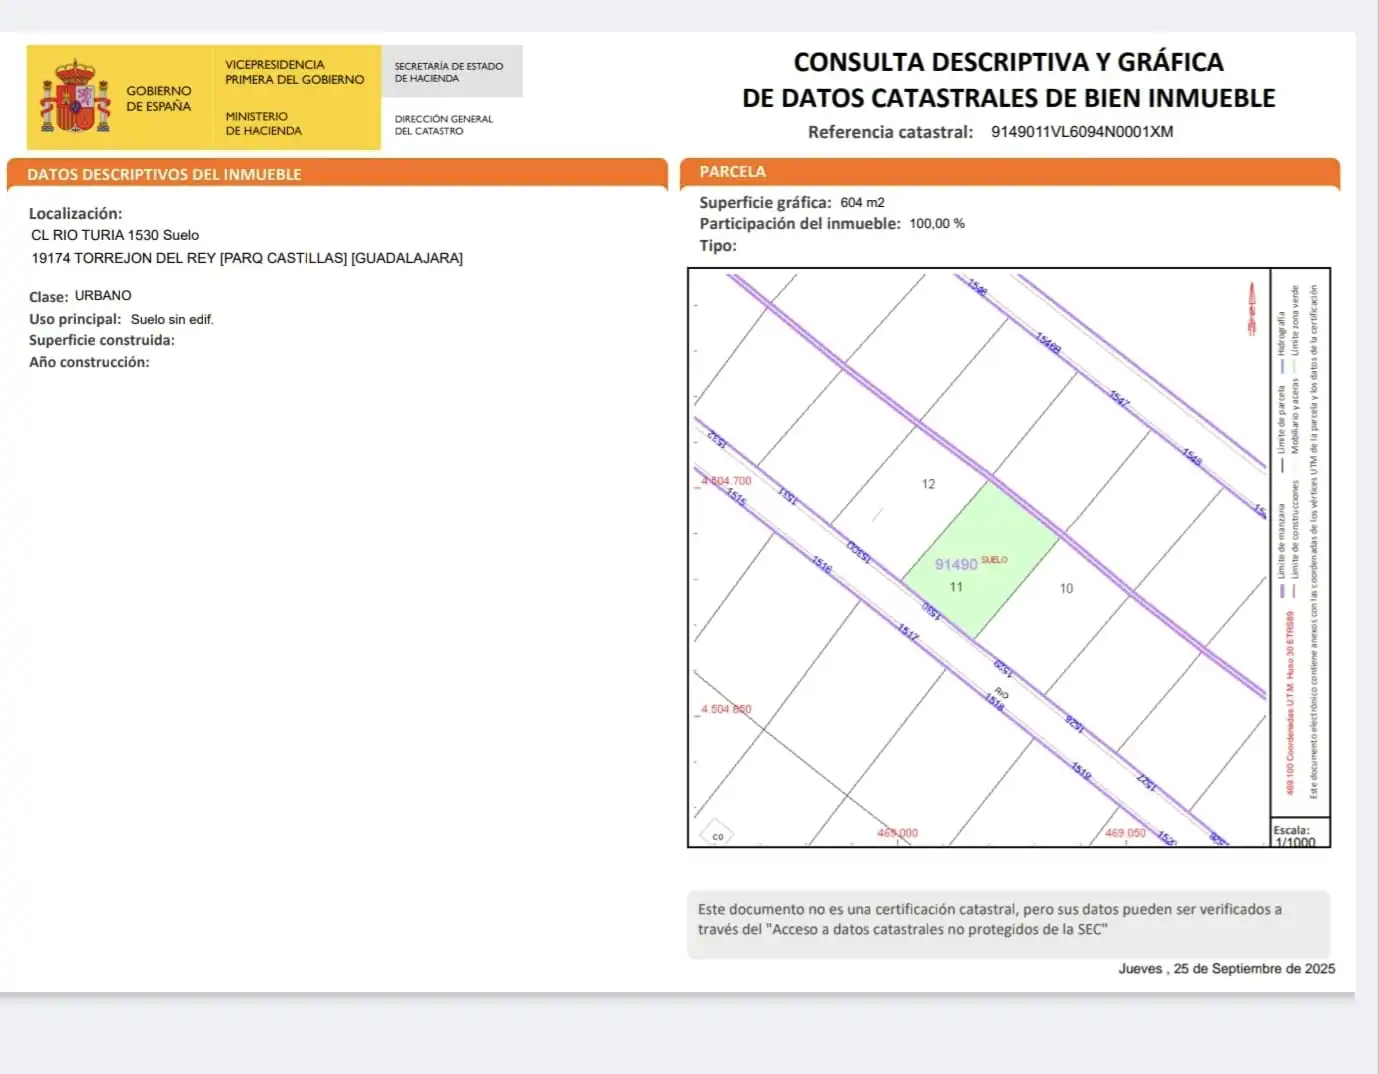Screen dimensions: 1379x1074
Task: Click the "DE DATOS CATASTRALES DE BIEN INMUEBLE" title line
Action: coord(1008,98)
